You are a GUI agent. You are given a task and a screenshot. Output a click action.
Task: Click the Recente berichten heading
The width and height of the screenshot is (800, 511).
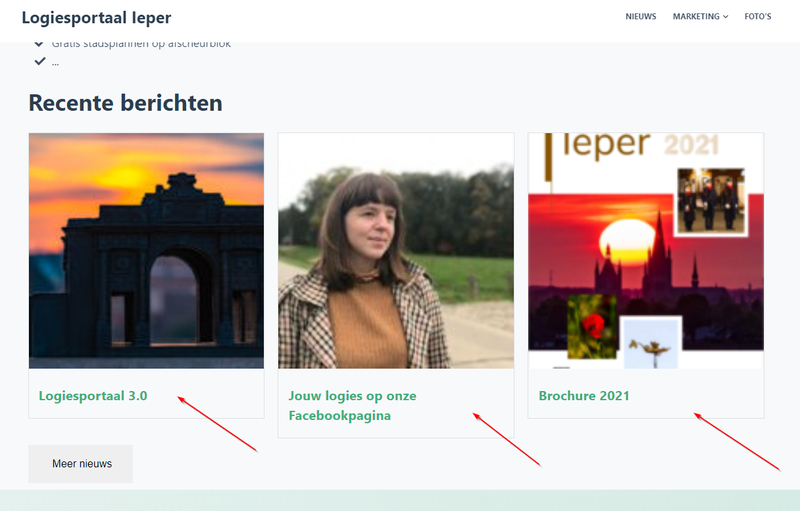[x=126, y=103]
